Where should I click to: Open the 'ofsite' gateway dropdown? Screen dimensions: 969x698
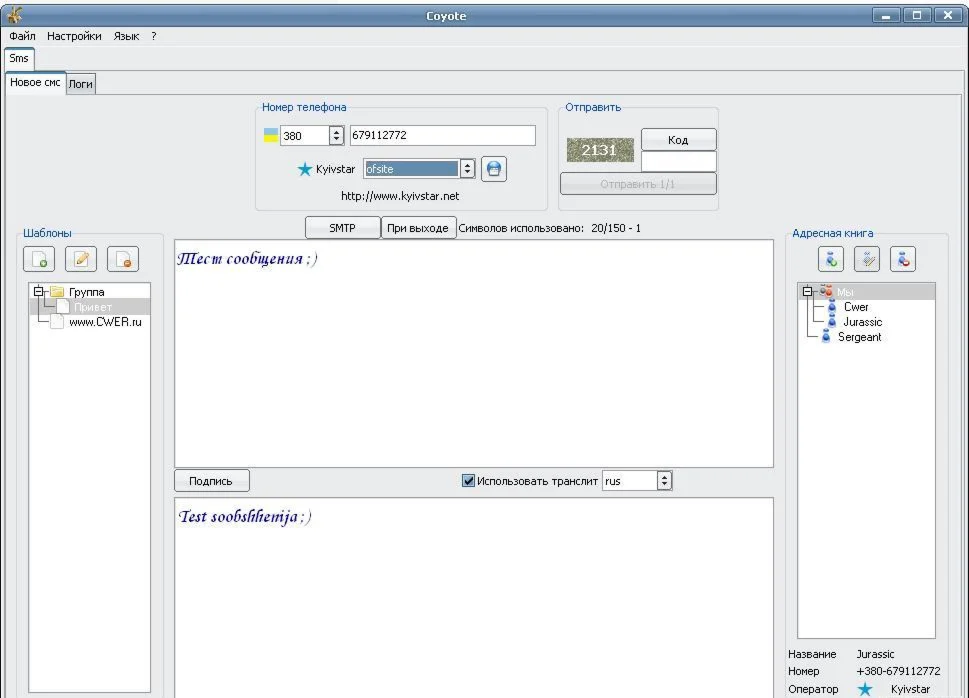tap(466, 169)
